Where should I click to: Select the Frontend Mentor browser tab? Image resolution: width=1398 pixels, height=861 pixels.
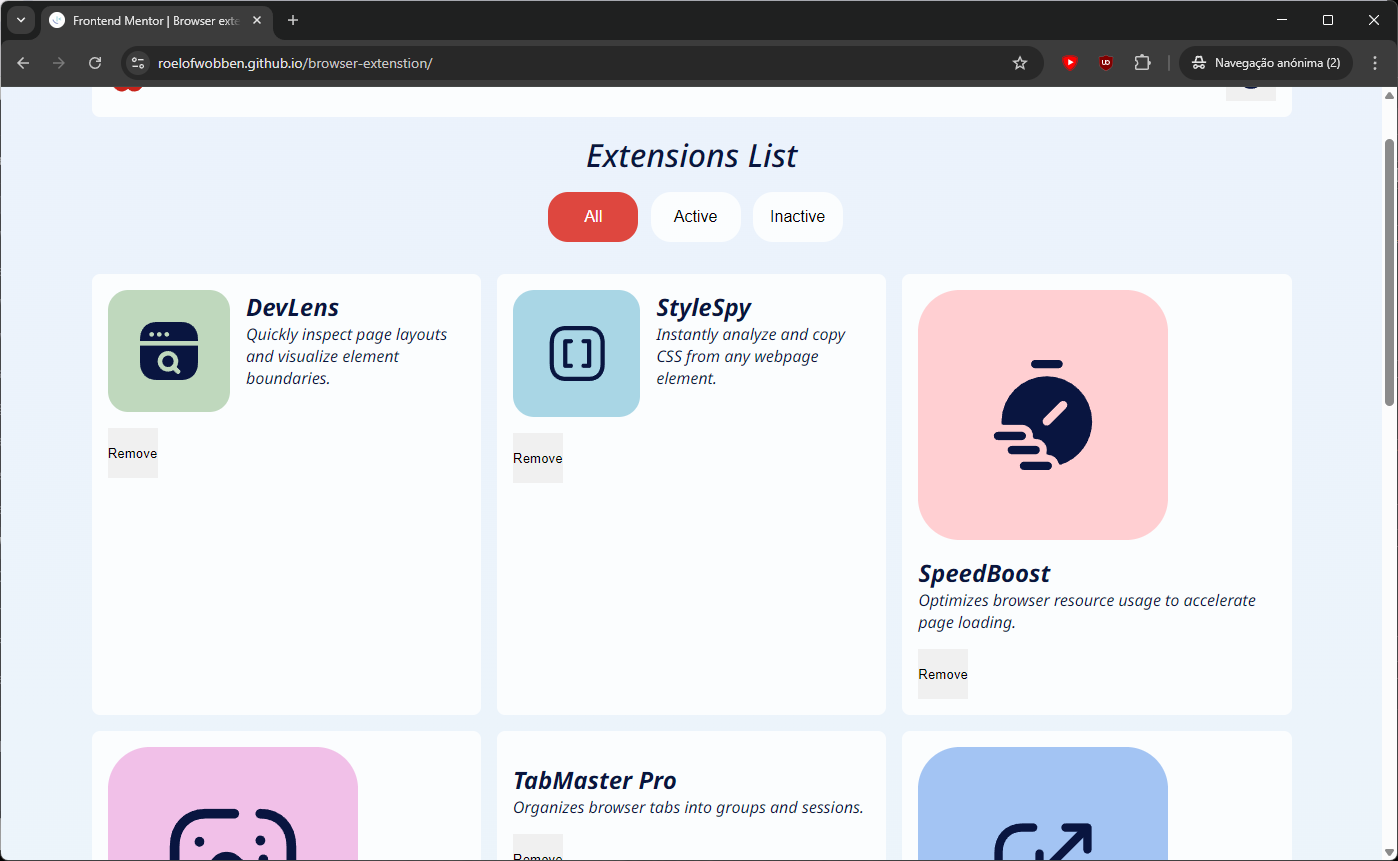pos(155,20)
